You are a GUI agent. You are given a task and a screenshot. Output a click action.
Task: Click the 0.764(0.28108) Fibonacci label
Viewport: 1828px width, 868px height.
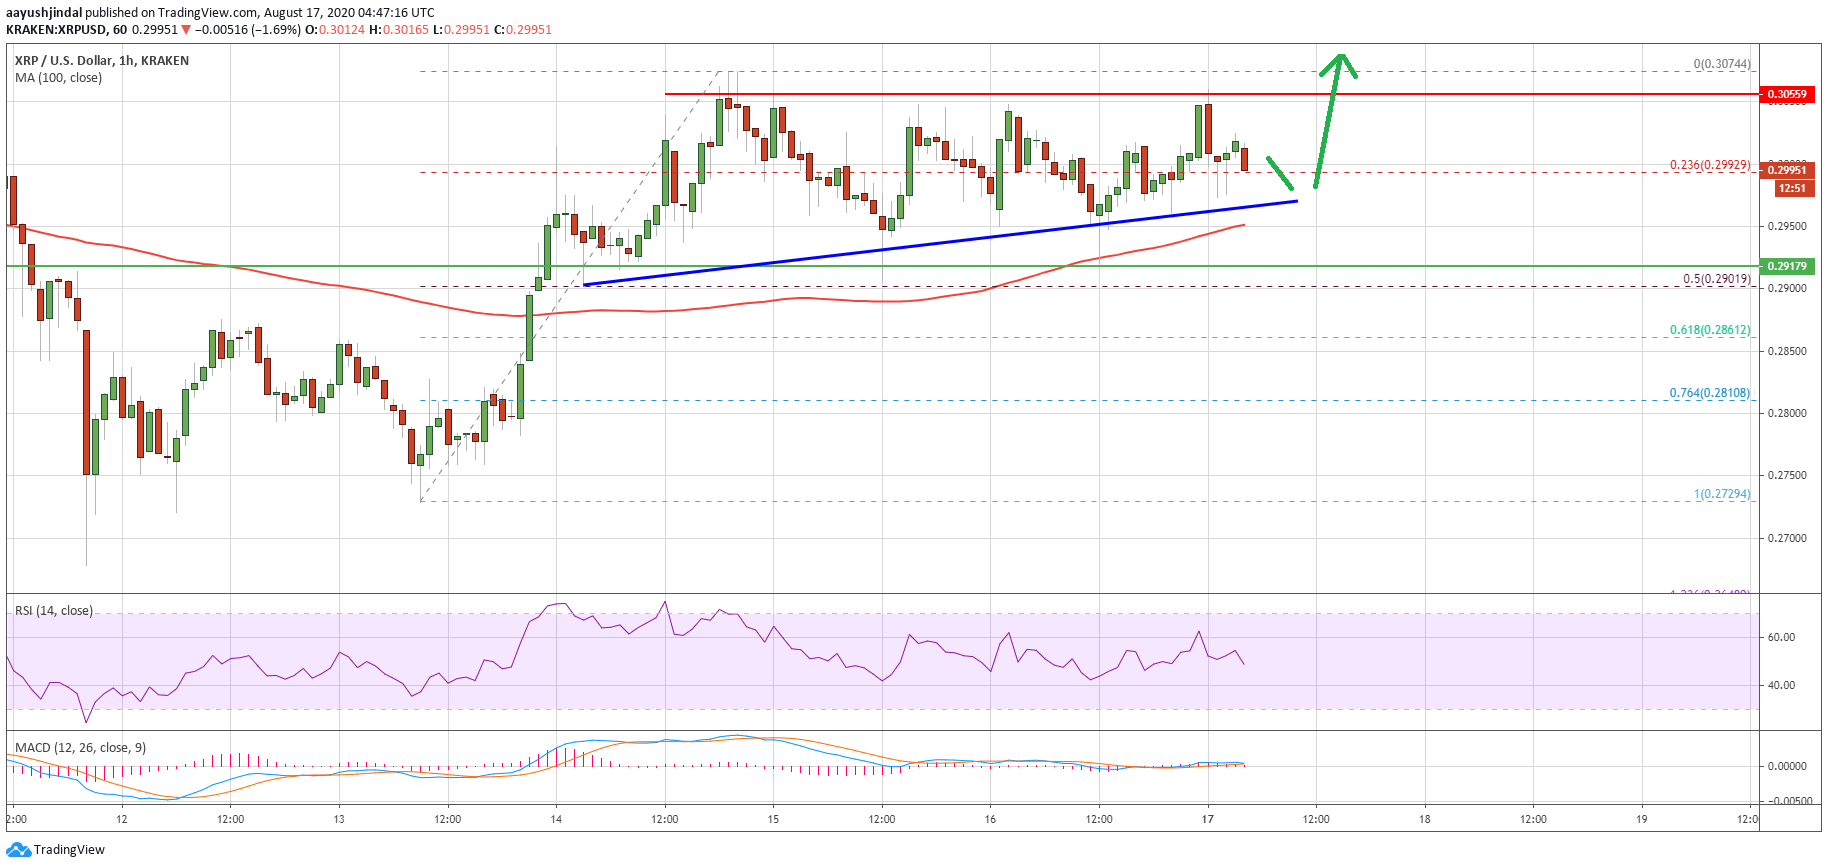pos(1710,393)
